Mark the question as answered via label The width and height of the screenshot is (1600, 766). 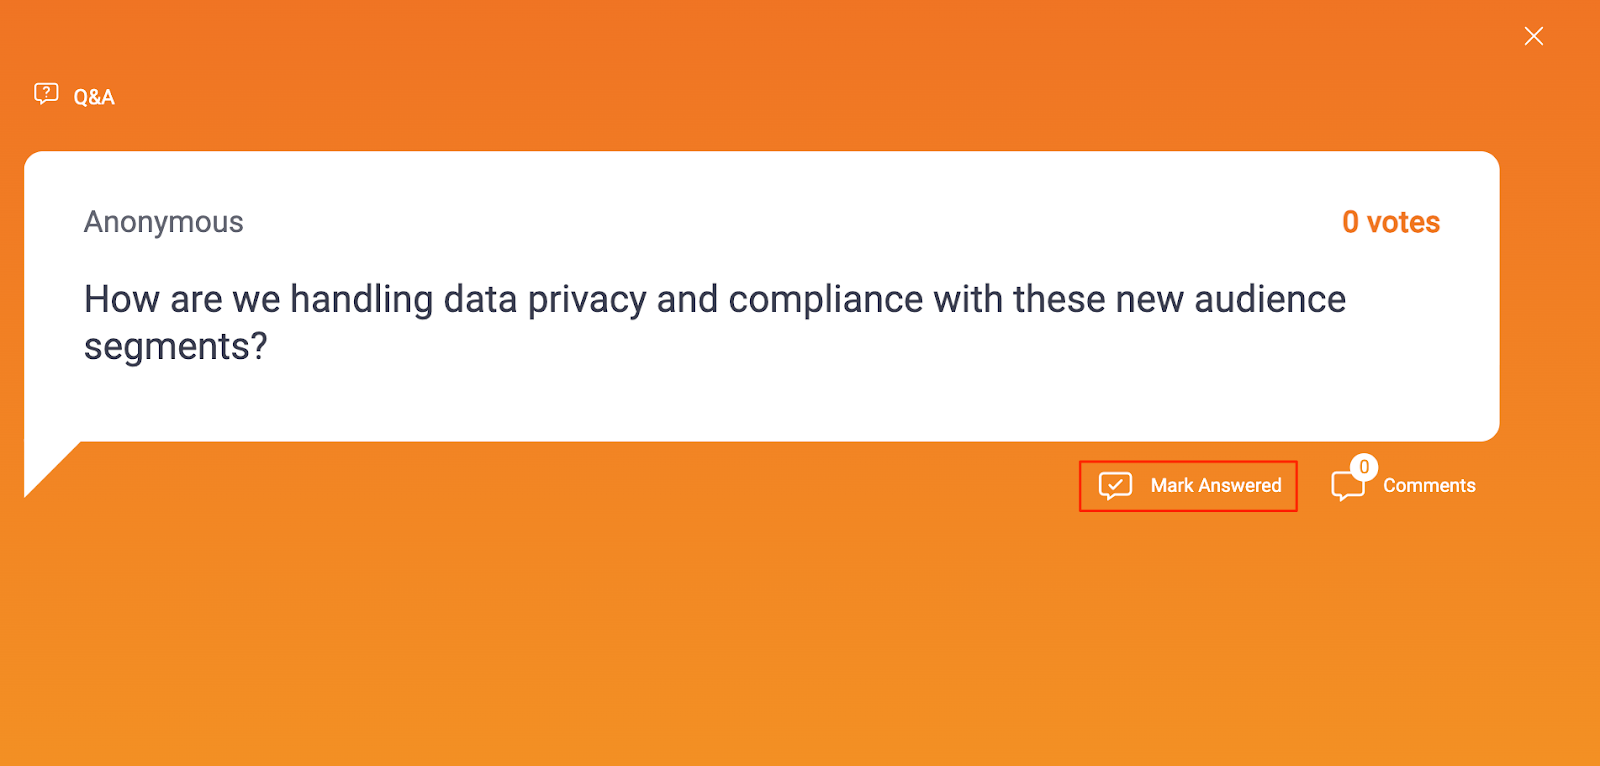coord(1215,486)
